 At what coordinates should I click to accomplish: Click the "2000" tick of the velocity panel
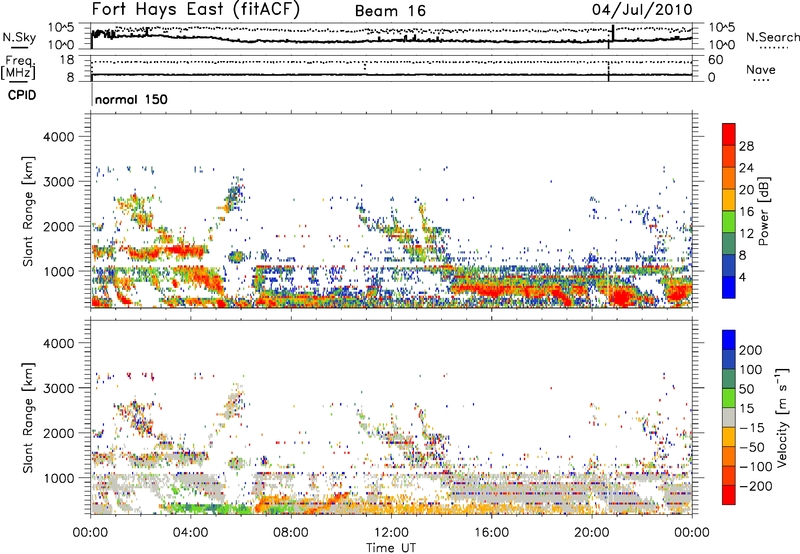[59, 433]
